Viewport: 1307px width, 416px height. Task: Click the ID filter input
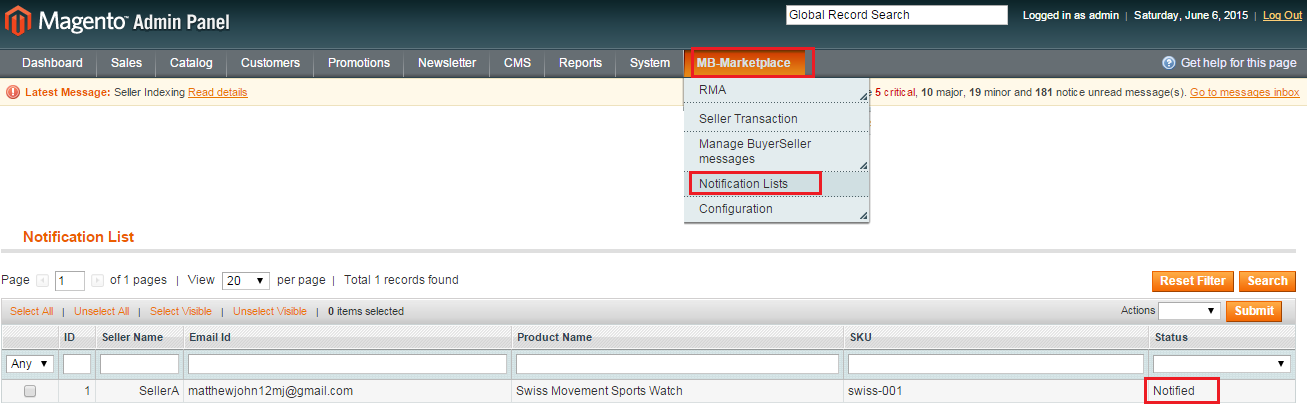coord(77,364)
